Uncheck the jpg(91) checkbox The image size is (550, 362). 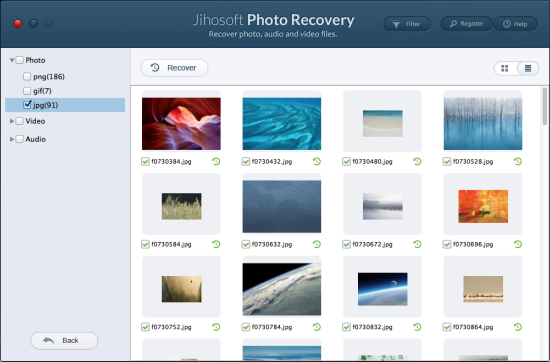coord(27,105)
